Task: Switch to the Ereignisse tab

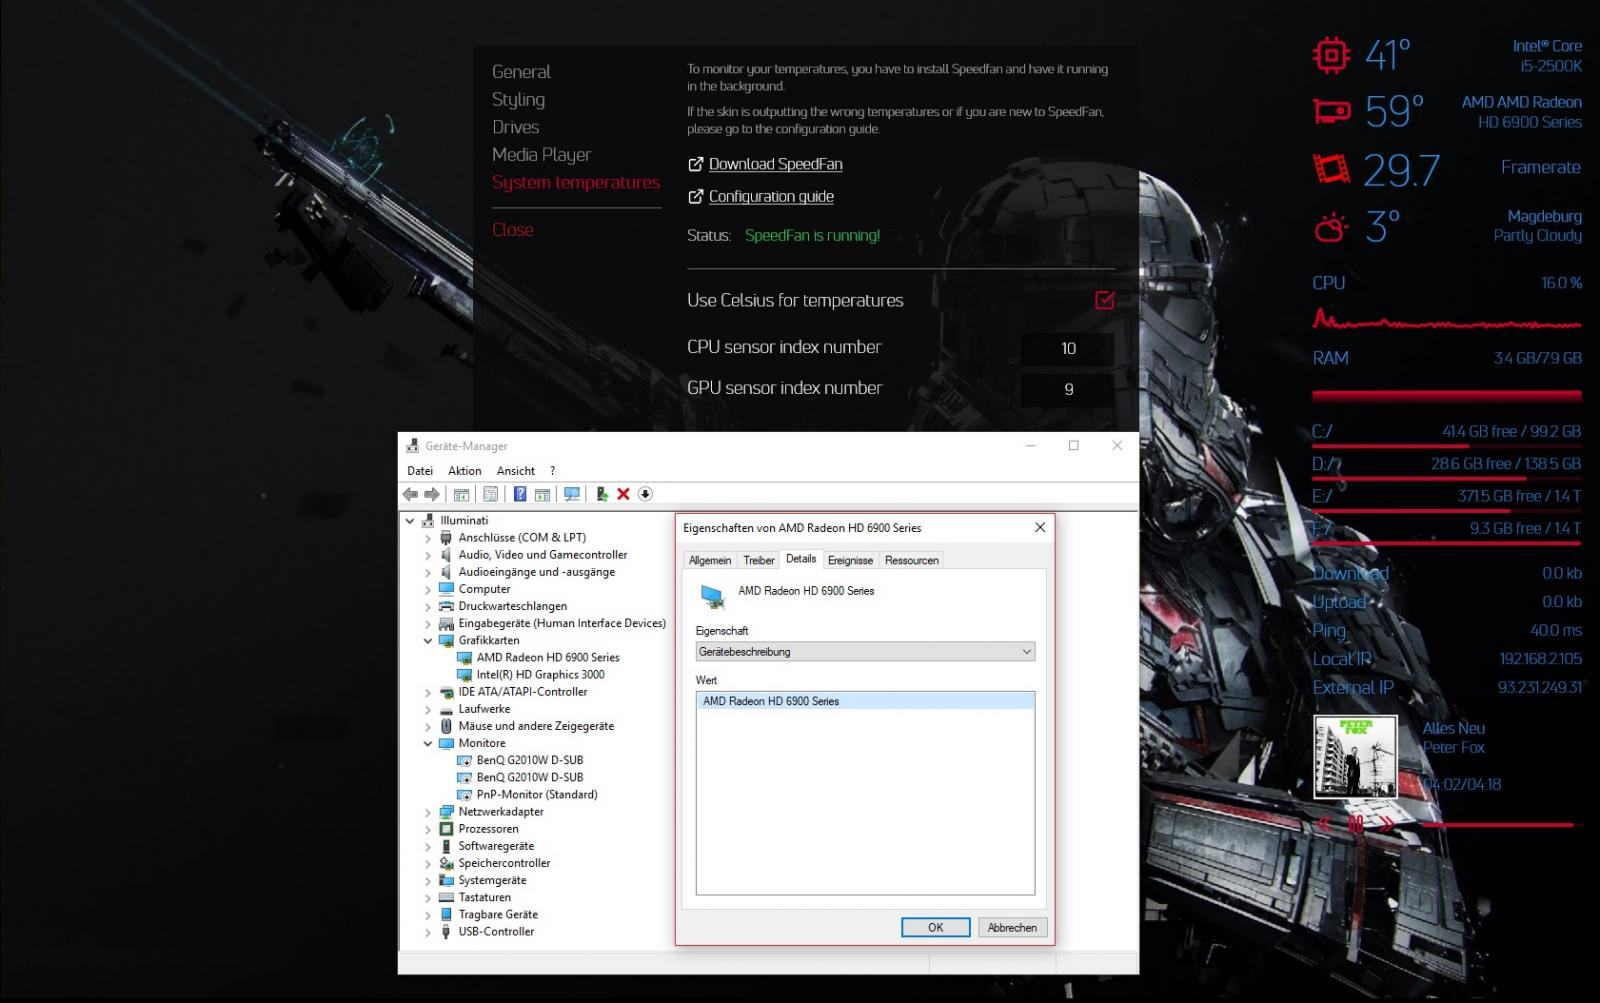Action: point(850,560)
